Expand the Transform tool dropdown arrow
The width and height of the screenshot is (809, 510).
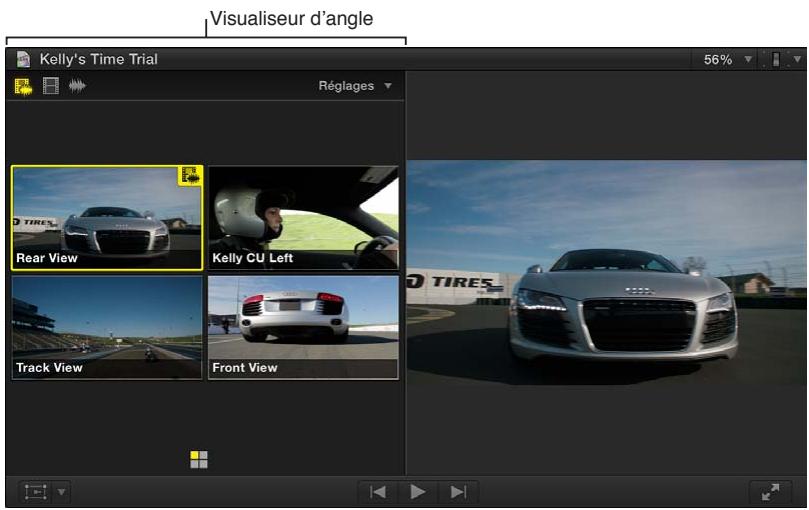61,492
